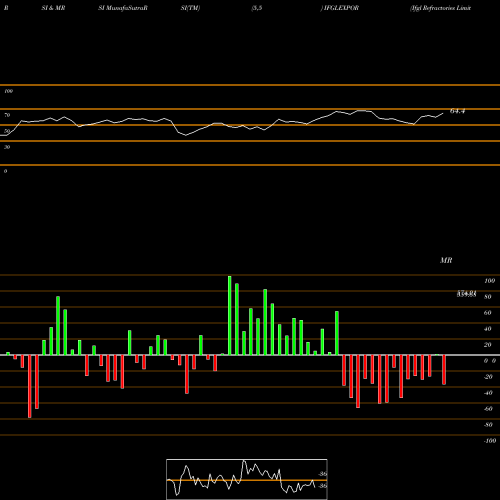The image size is (500, 500).
Task: Click the 60 label on MR axis
Action: (488, 313)
